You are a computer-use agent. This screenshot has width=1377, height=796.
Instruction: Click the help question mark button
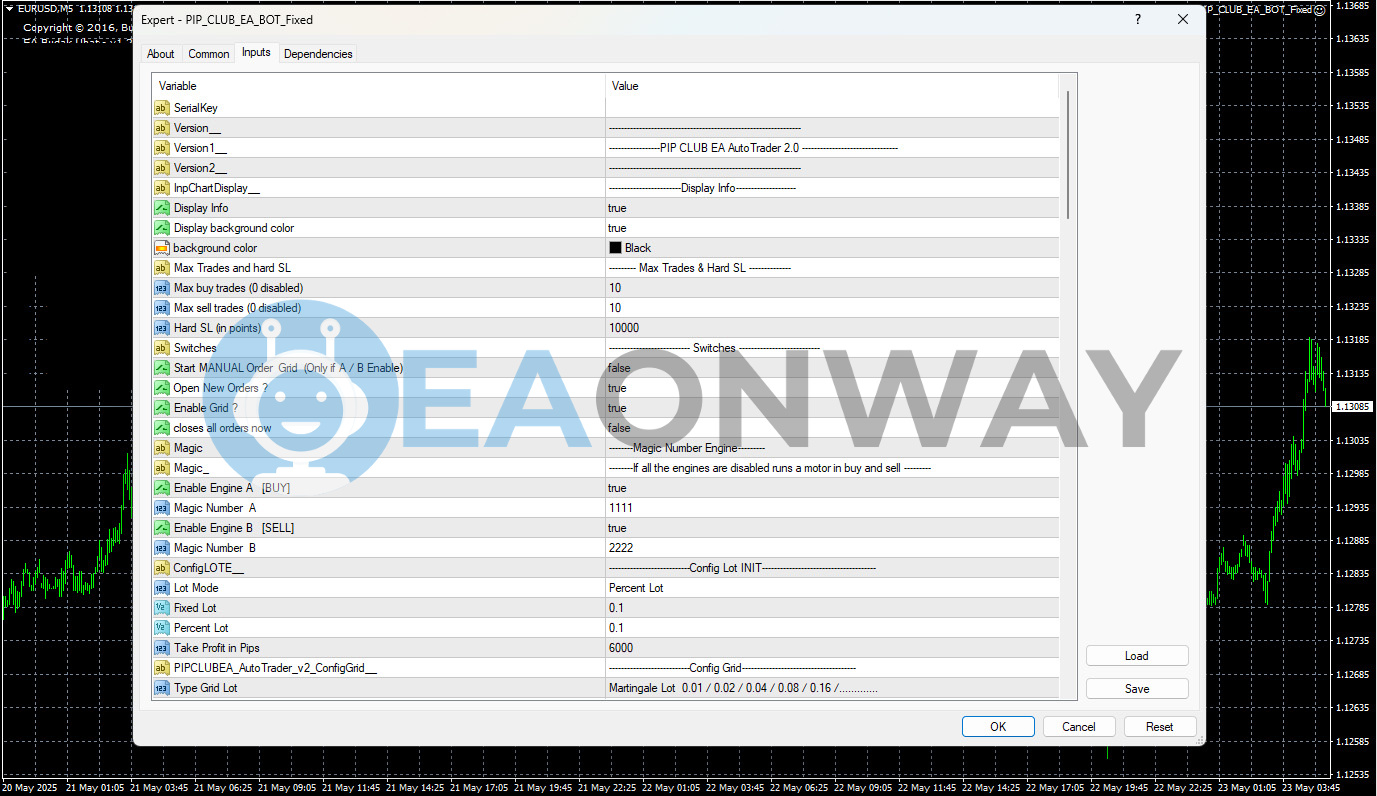click(x=1138, y=19)
